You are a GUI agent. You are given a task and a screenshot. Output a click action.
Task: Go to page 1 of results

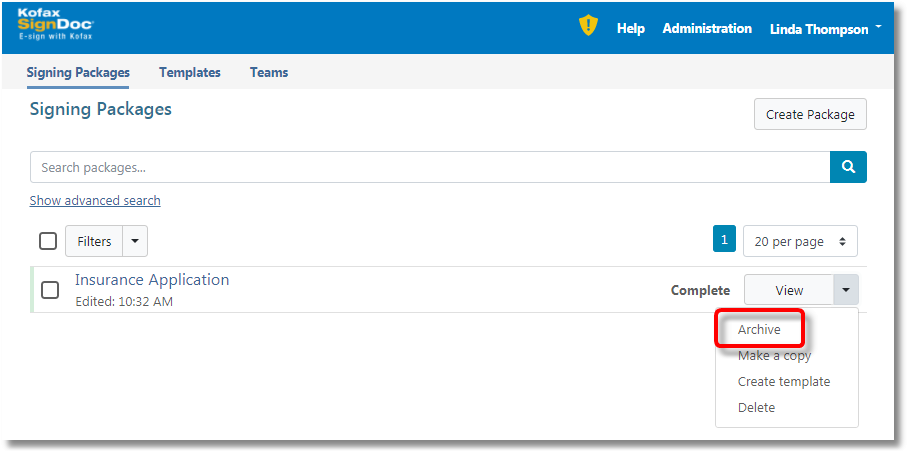724,240
